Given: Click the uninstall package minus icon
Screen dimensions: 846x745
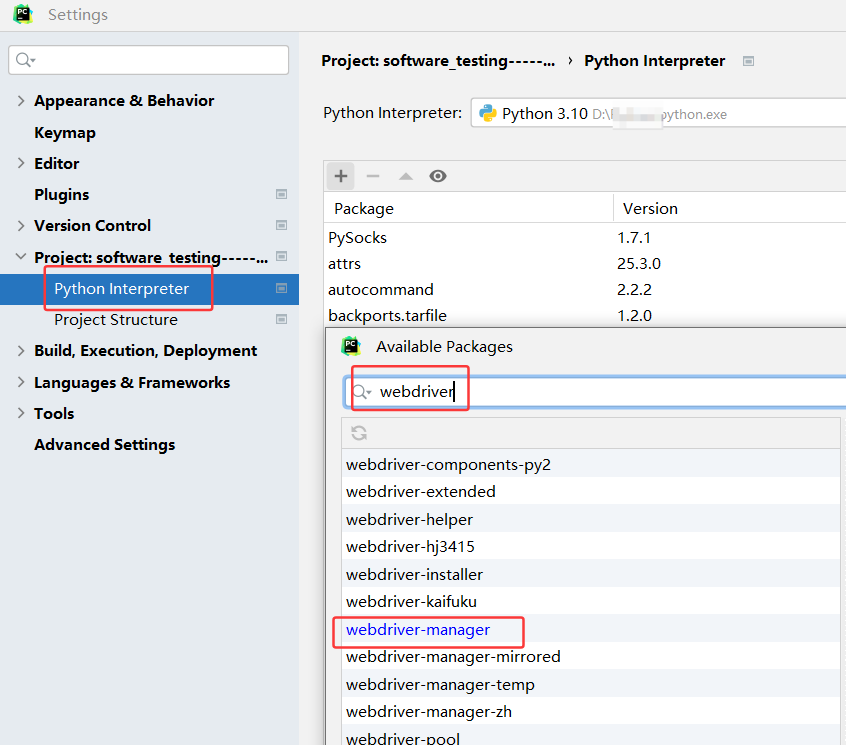Looking at the screenshot, I should [x=373, y=176].
